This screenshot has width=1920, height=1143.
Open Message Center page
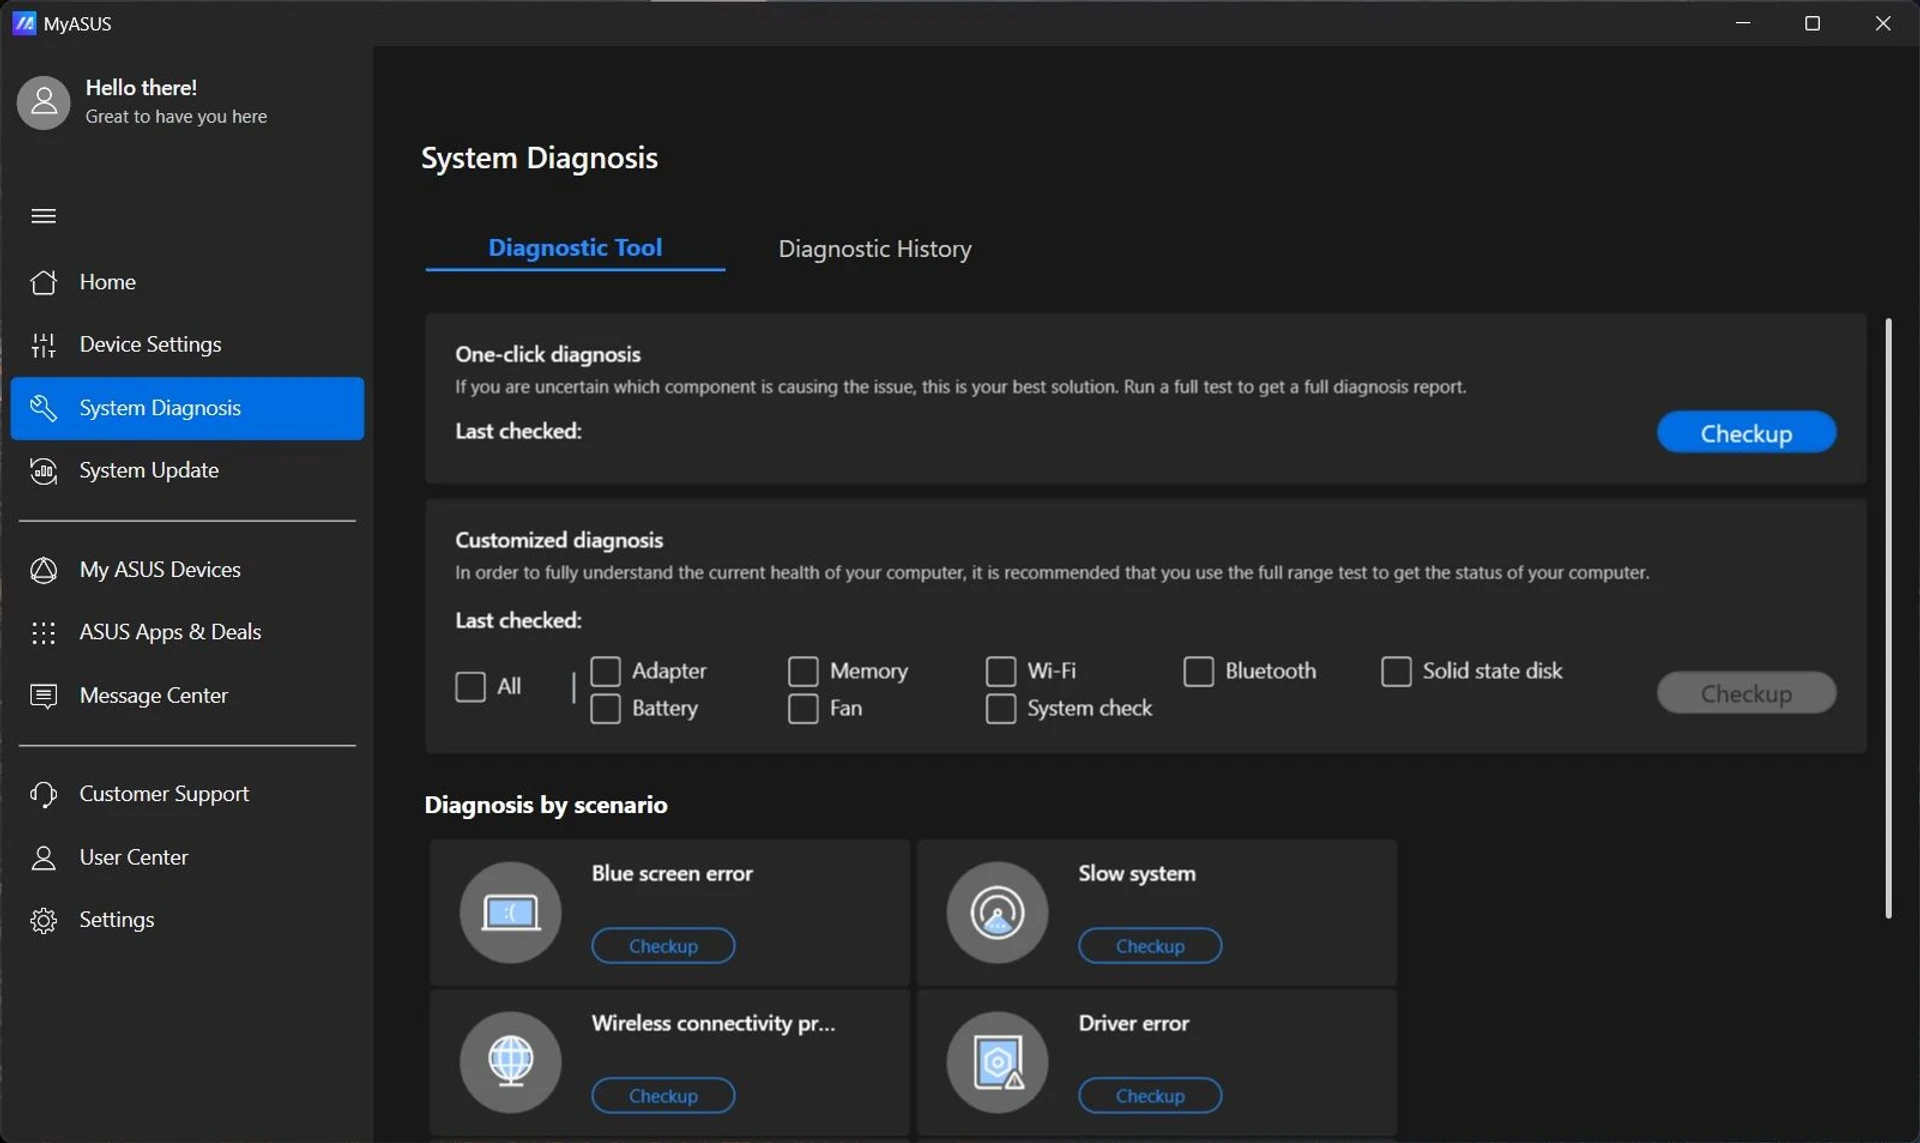click(x=187, y=695)
